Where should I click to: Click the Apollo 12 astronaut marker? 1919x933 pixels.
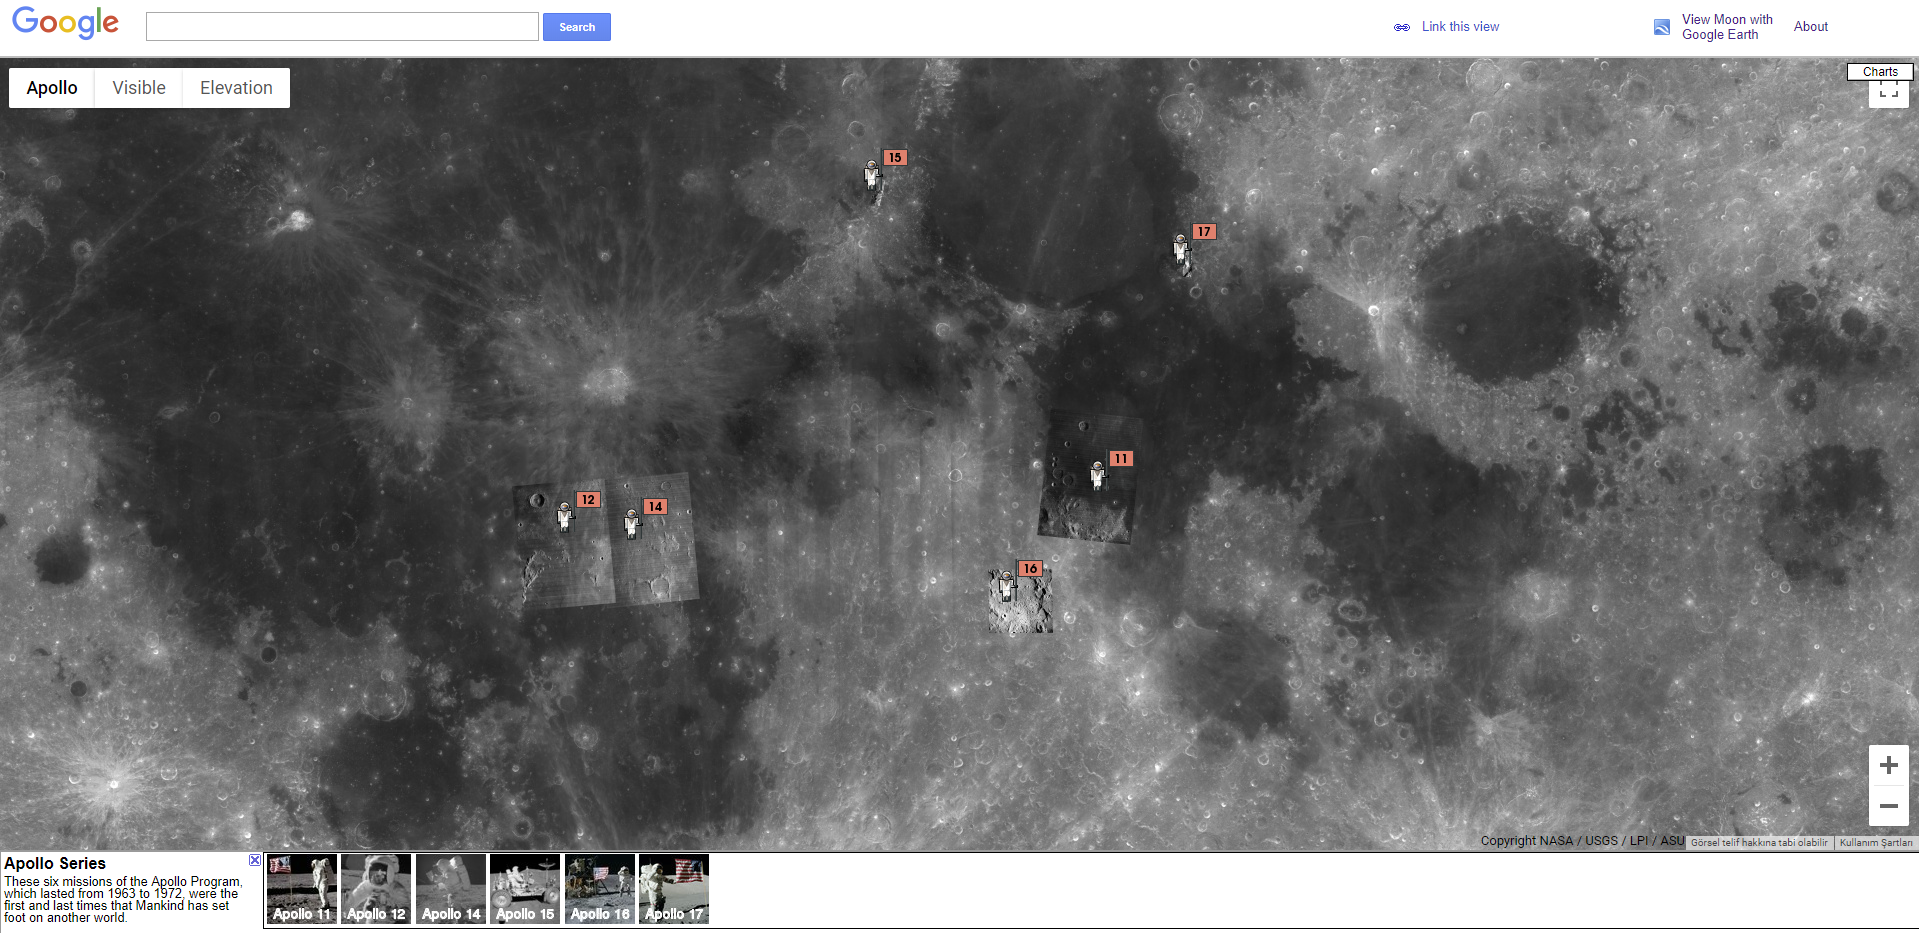pos(564,516)
